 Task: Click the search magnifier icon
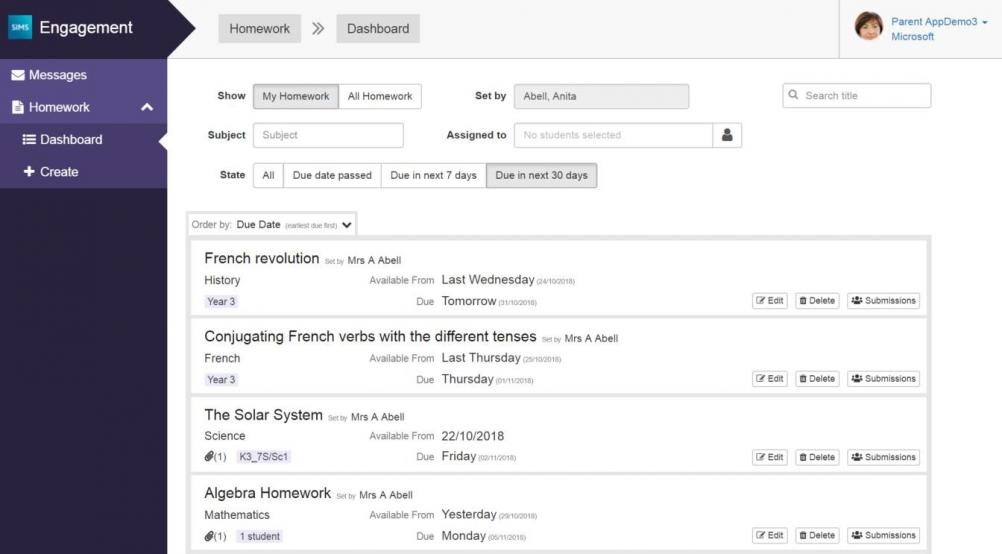coord(793,95)
